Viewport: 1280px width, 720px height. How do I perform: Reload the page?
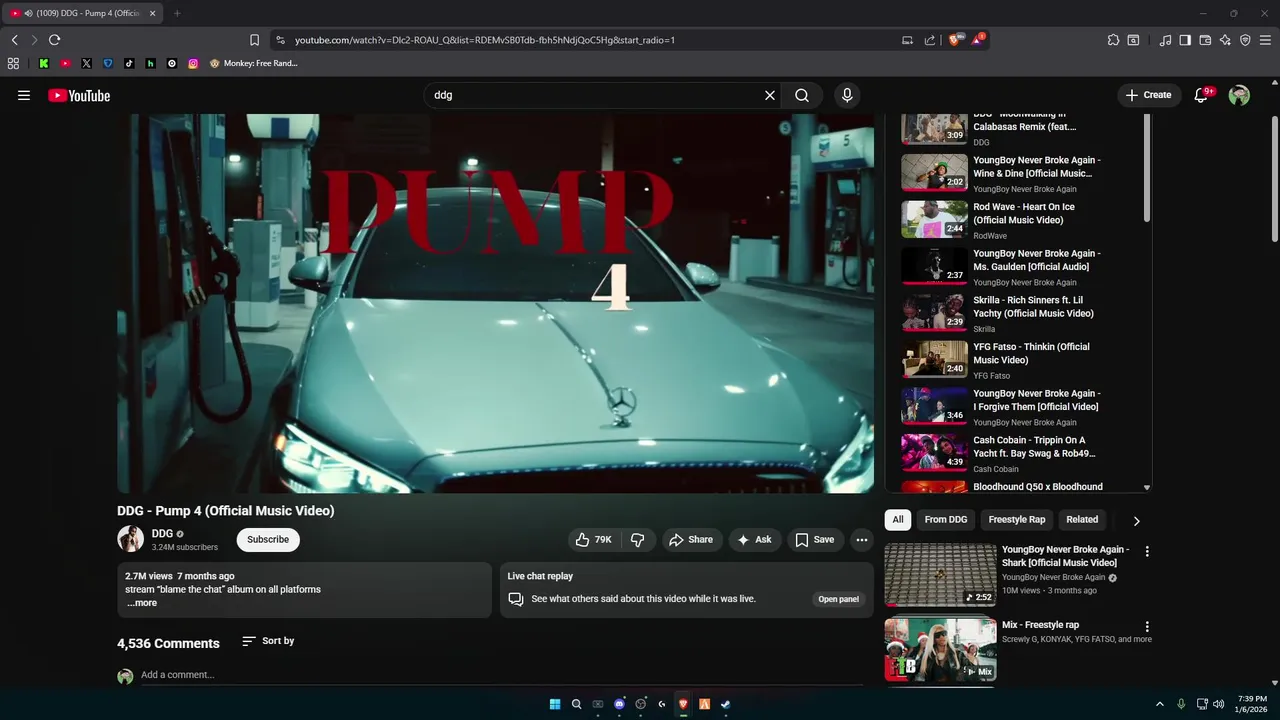pyautogui.click(x=54, y=40)
